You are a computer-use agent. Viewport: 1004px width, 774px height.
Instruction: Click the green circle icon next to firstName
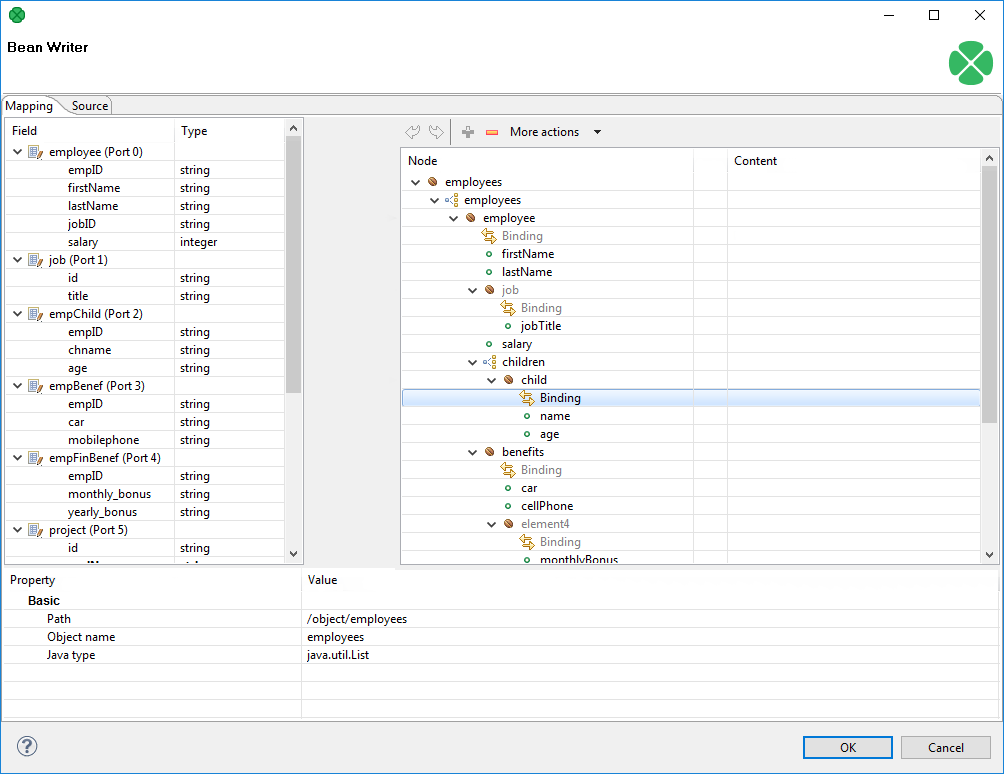(x=490, y=253)
